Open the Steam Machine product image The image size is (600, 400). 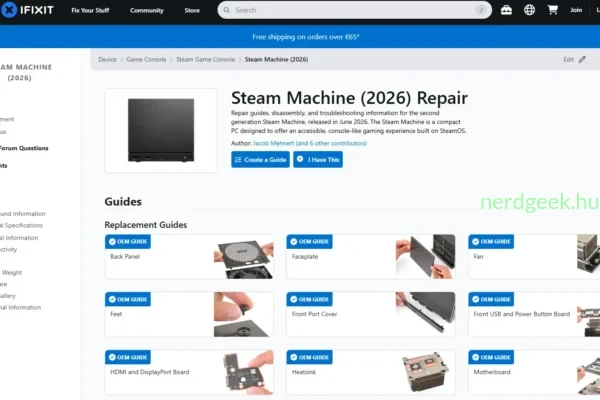161,130
